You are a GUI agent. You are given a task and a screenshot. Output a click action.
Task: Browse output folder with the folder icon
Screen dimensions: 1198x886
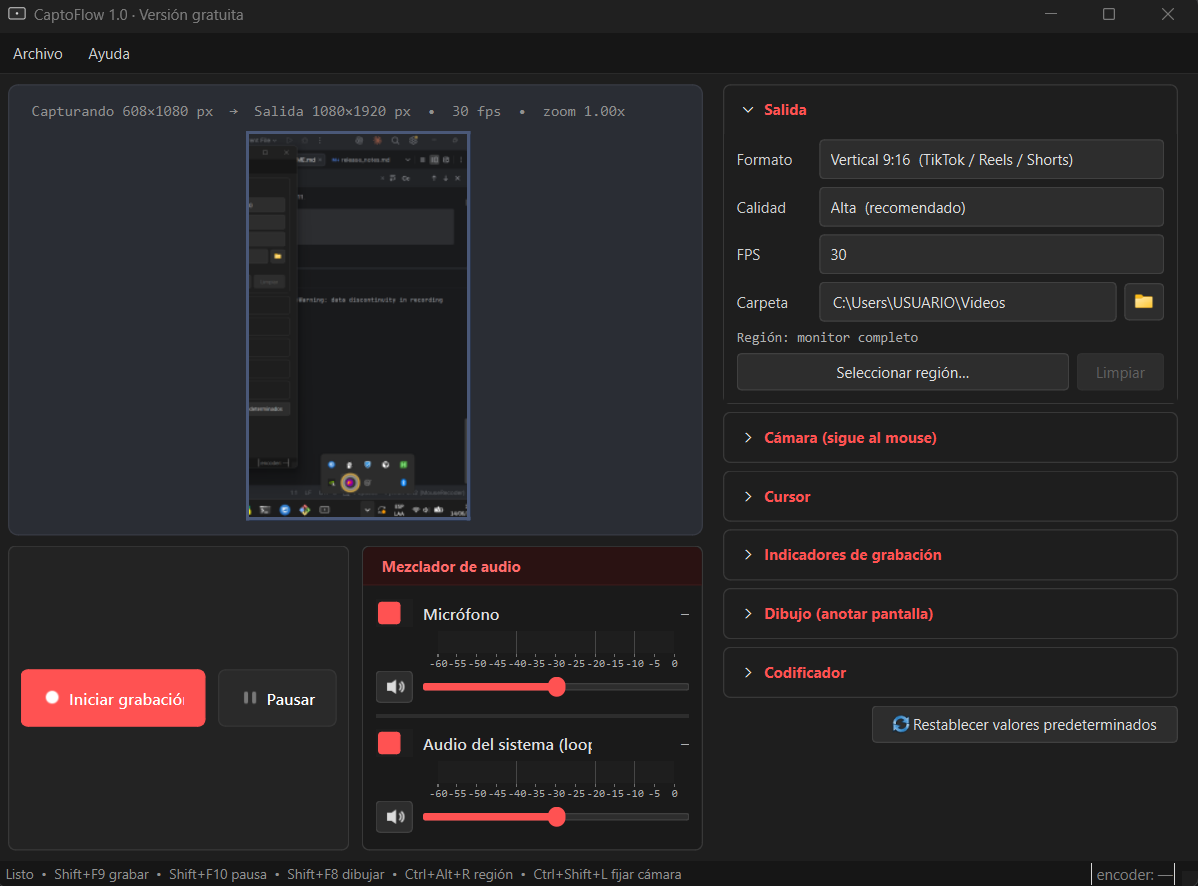[1143, 302]
